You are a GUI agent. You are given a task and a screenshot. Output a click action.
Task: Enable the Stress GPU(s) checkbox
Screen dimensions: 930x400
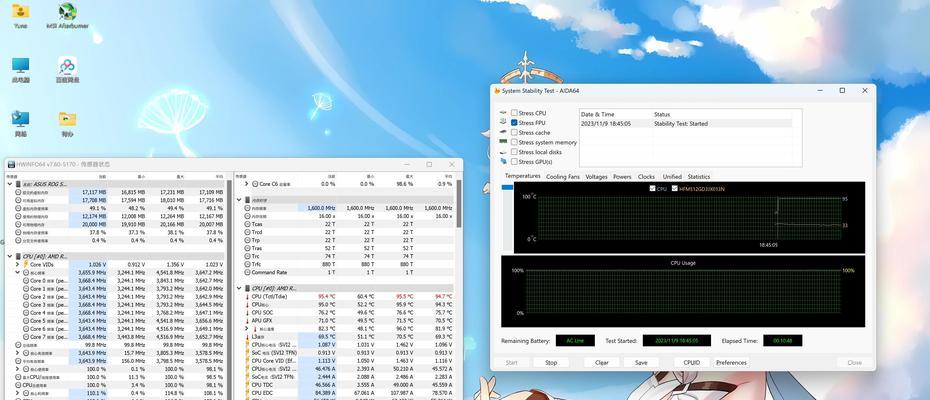(514, 161)
